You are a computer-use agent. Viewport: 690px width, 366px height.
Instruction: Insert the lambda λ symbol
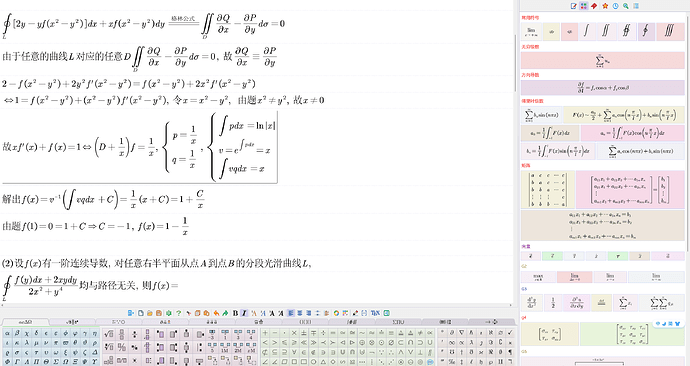pos(26,343)
